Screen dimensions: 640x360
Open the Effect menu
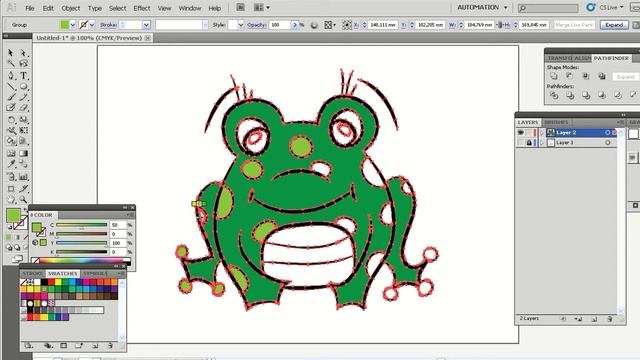142,8
